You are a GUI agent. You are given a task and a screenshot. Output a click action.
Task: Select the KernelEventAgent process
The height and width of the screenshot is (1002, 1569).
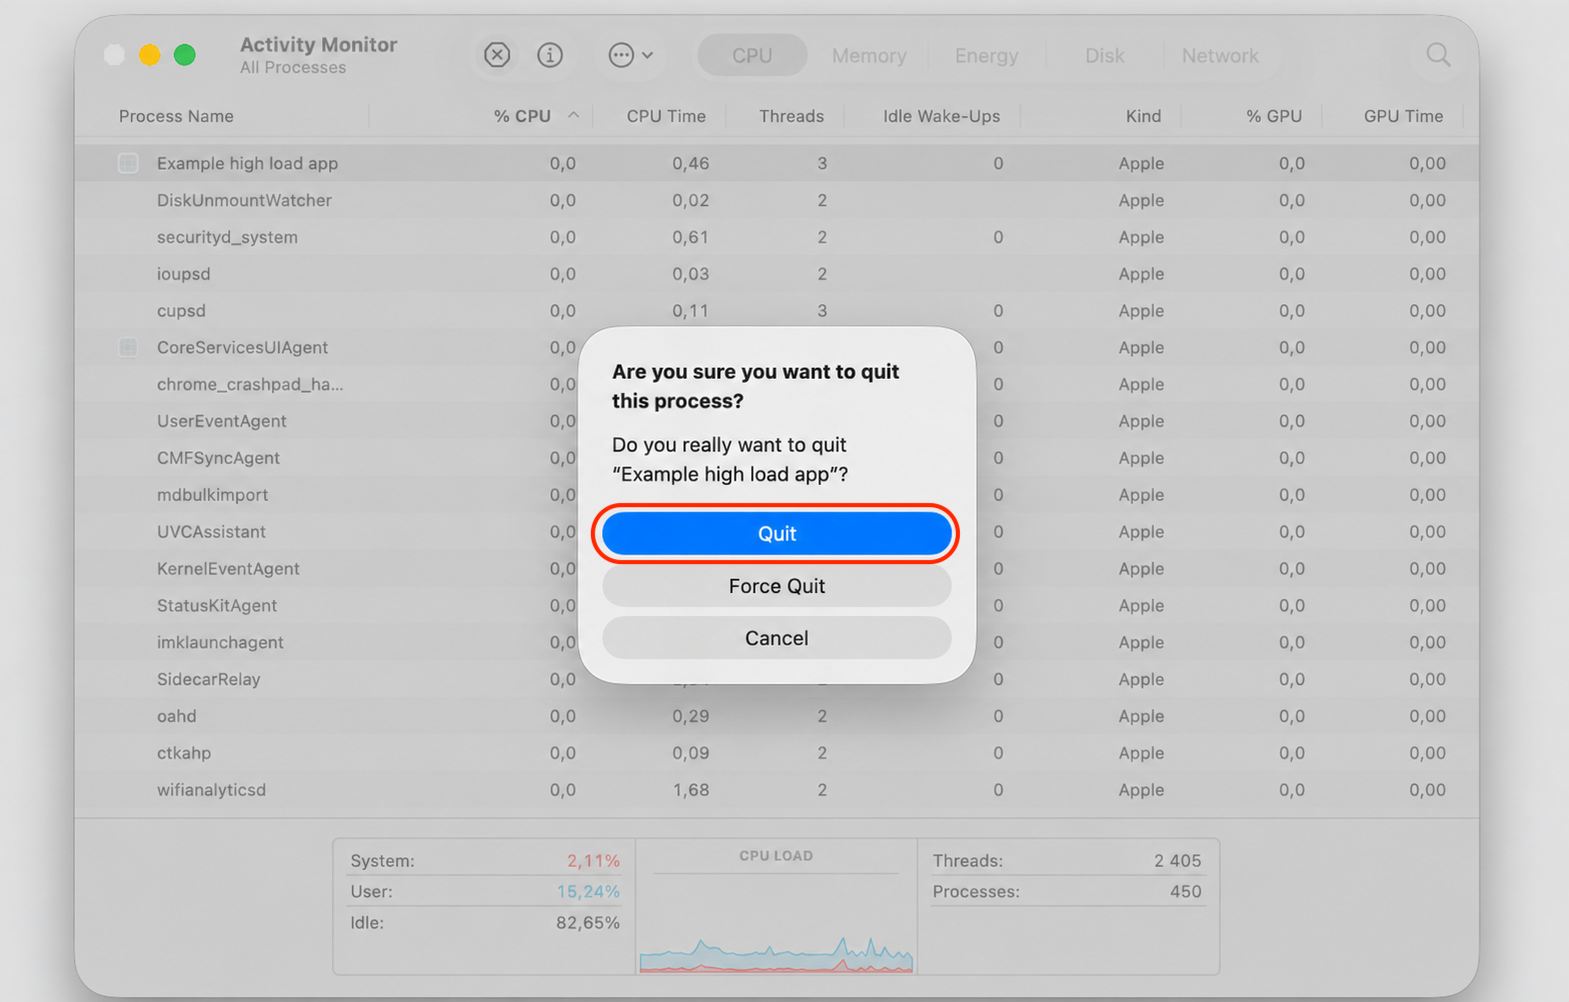(x=228, y=568)
